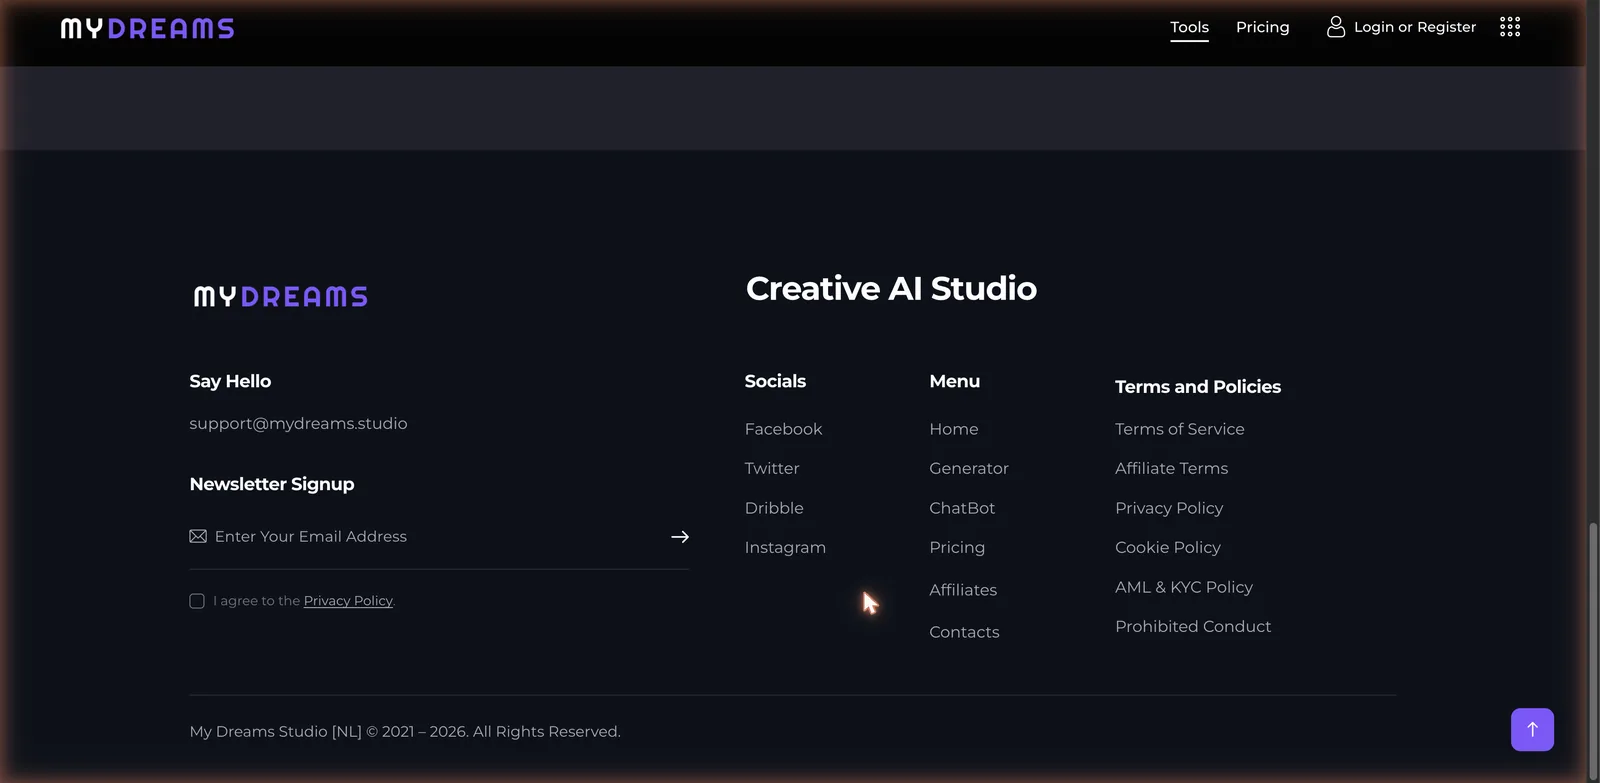Open Cookie Policy link
1600x783 pixels.
(1168, 548)
